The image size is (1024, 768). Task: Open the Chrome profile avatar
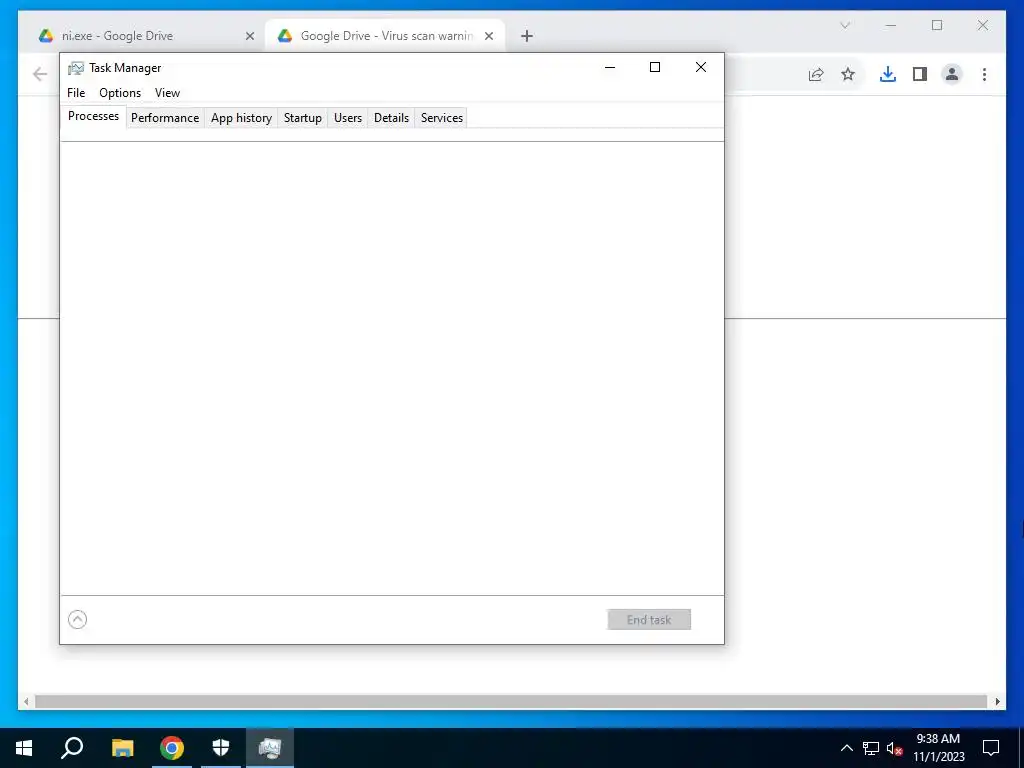pos(952,74)
